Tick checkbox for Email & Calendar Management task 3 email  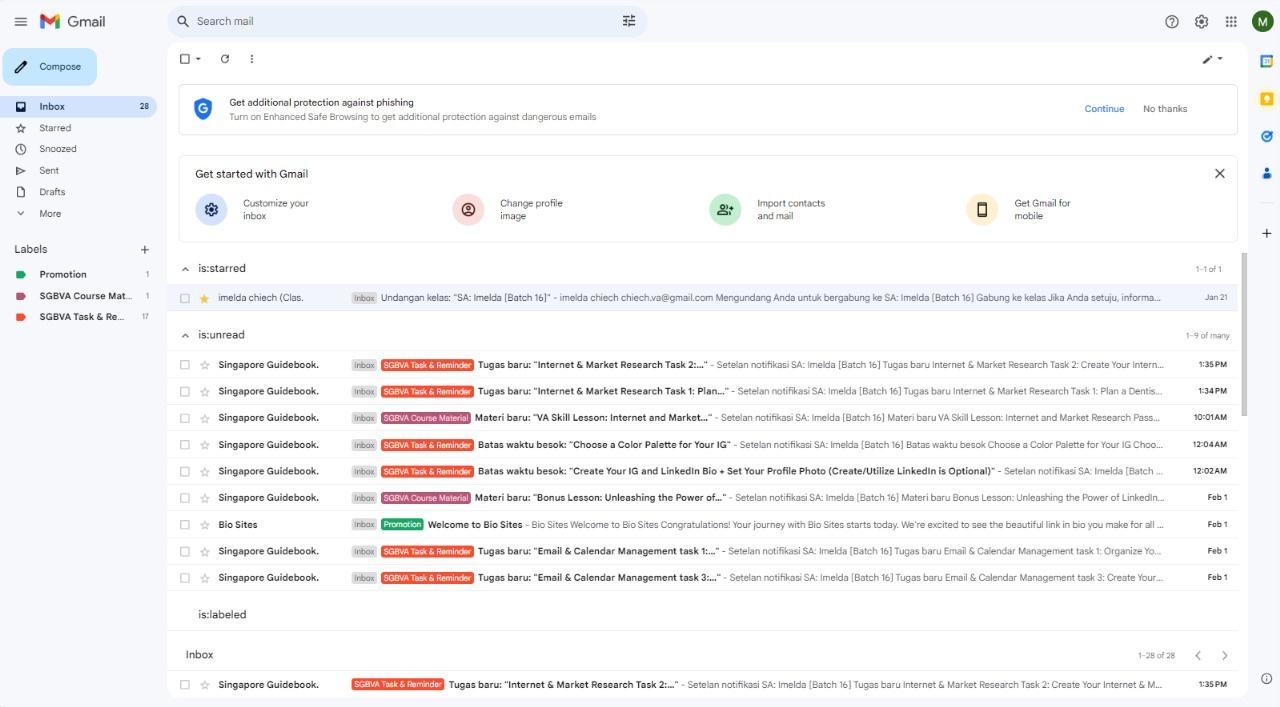[184, 577]
